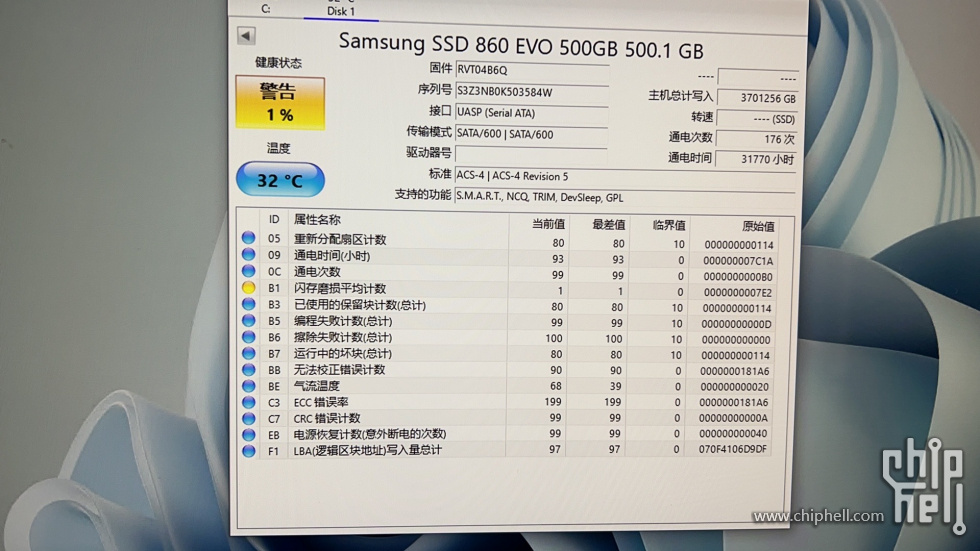Screen dimensions: 980x551
Task: Click the standard field ACS-4 | ACS-4 Revision 5
Action: click(x=625, y=176)
